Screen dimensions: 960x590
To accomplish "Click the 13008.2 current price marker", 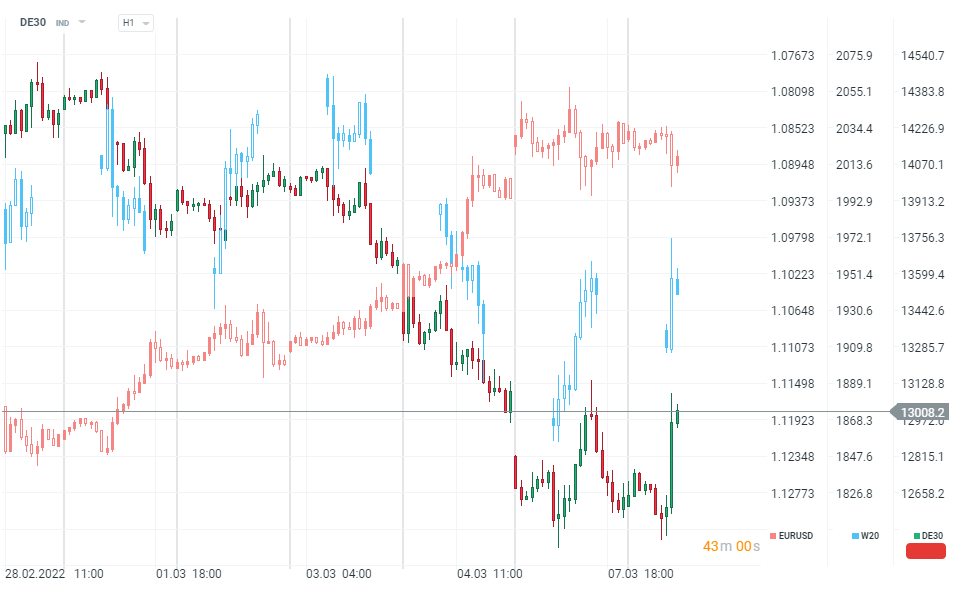I will tap(923, 412).
